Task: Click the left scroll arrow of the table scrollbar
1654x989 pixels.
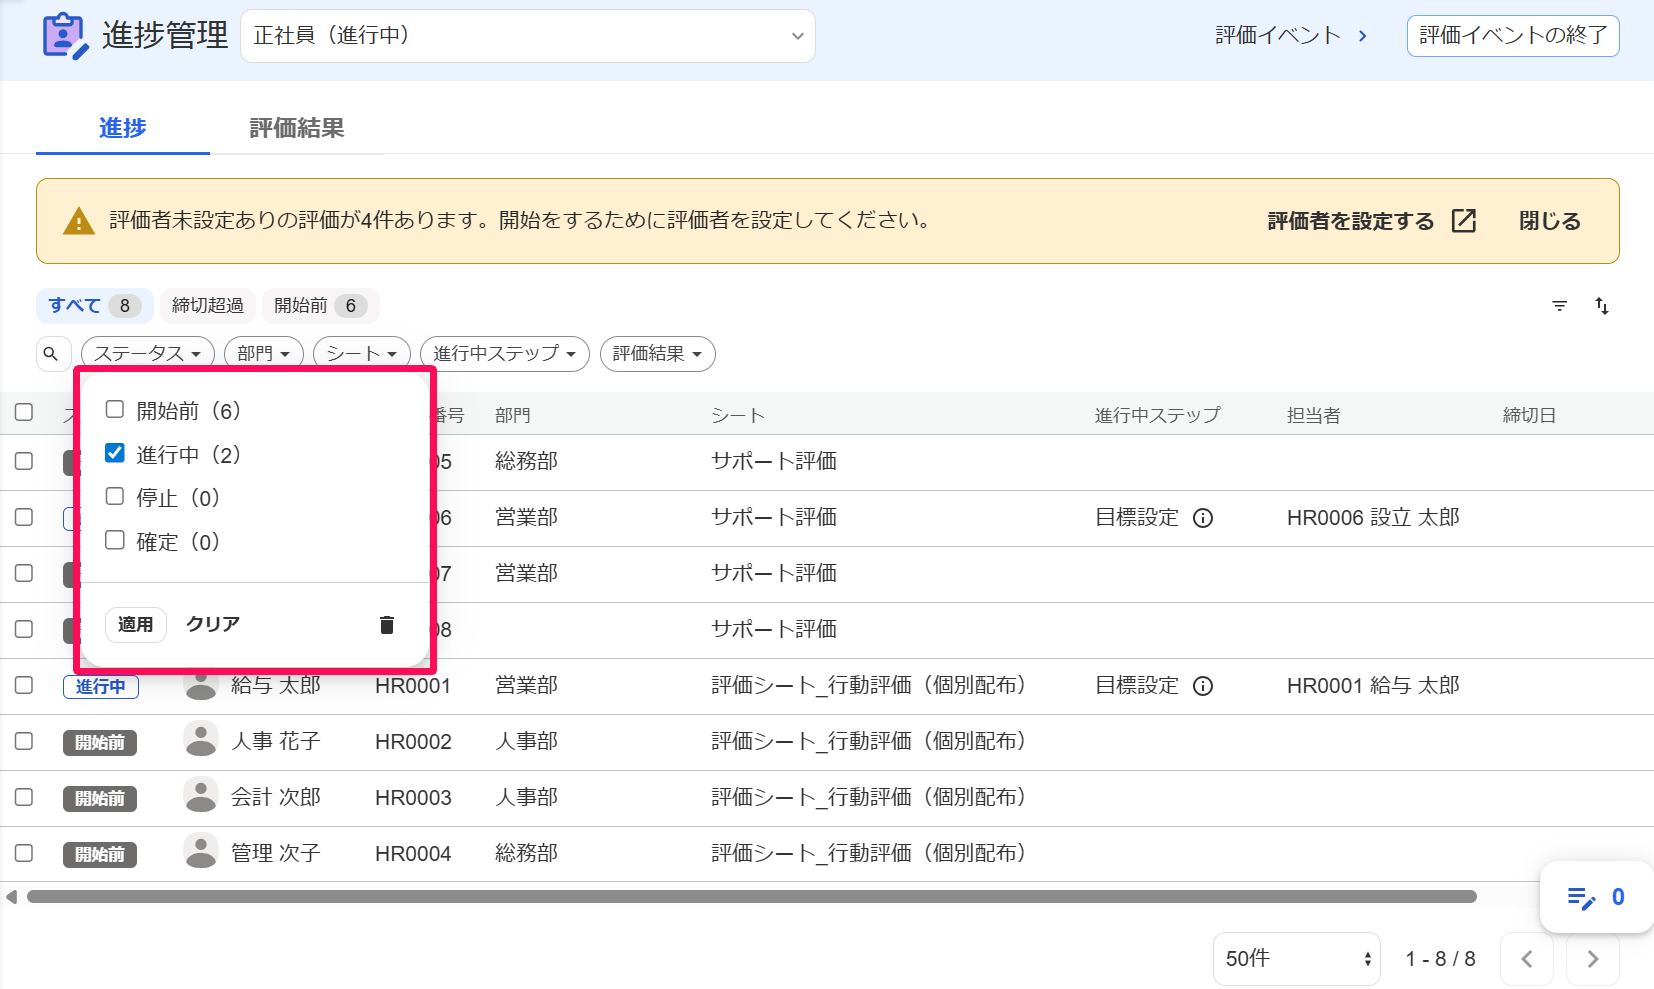Action: 11,897
